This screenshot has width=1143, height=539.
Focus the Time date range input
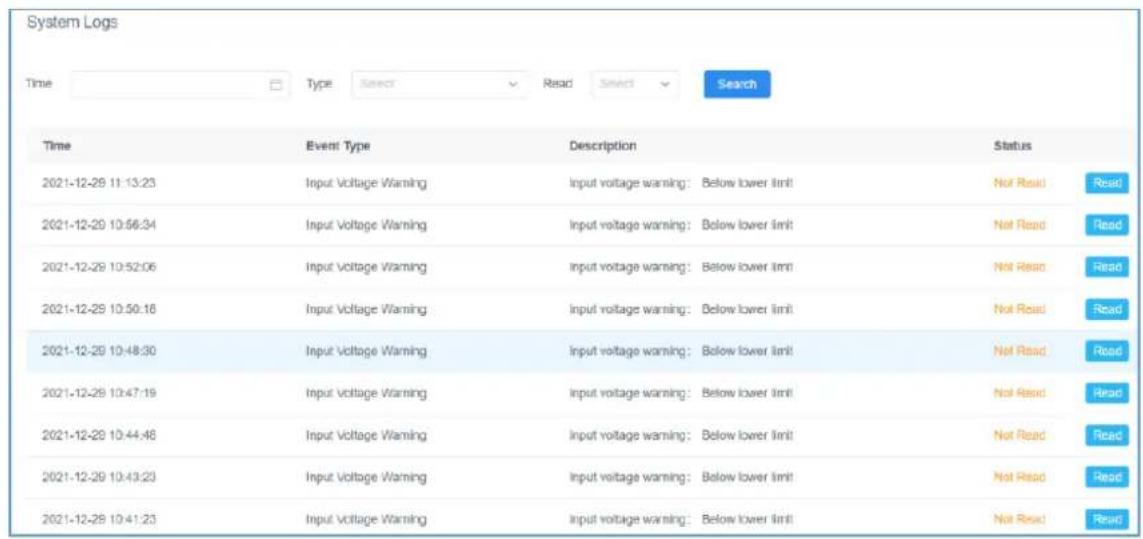point(180,85)
